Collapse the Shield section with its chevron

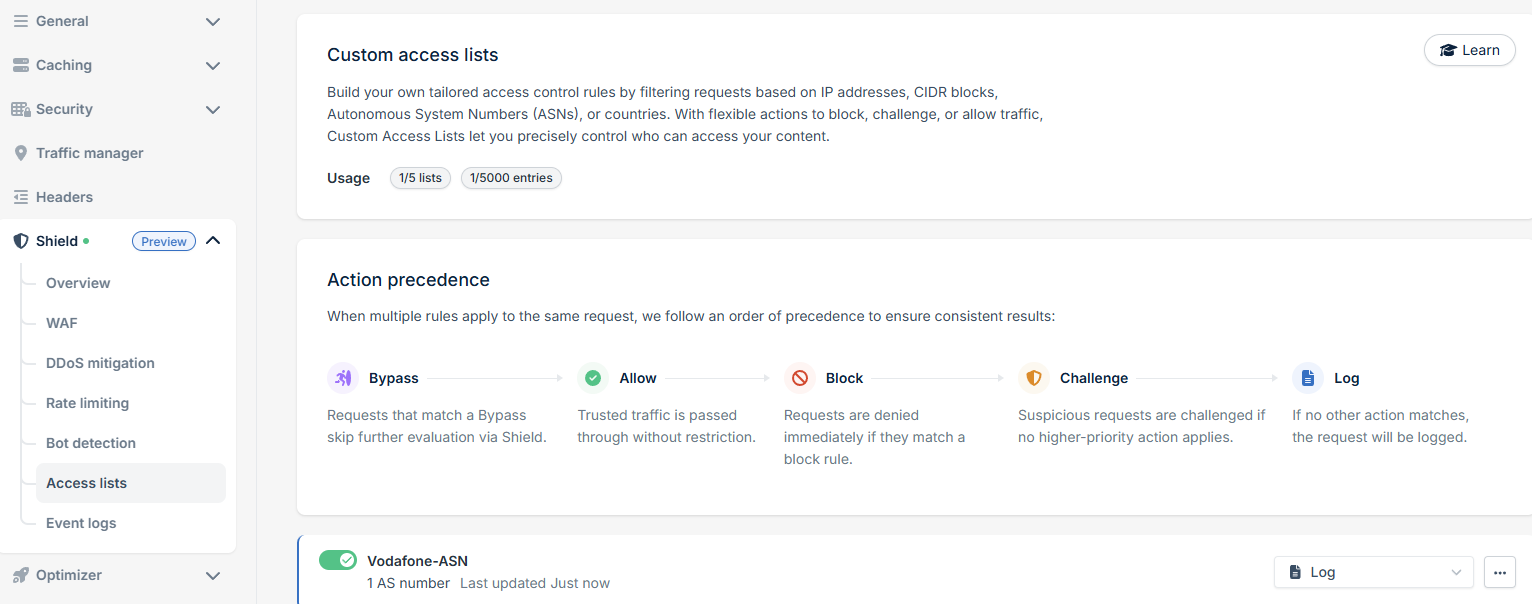213,240
